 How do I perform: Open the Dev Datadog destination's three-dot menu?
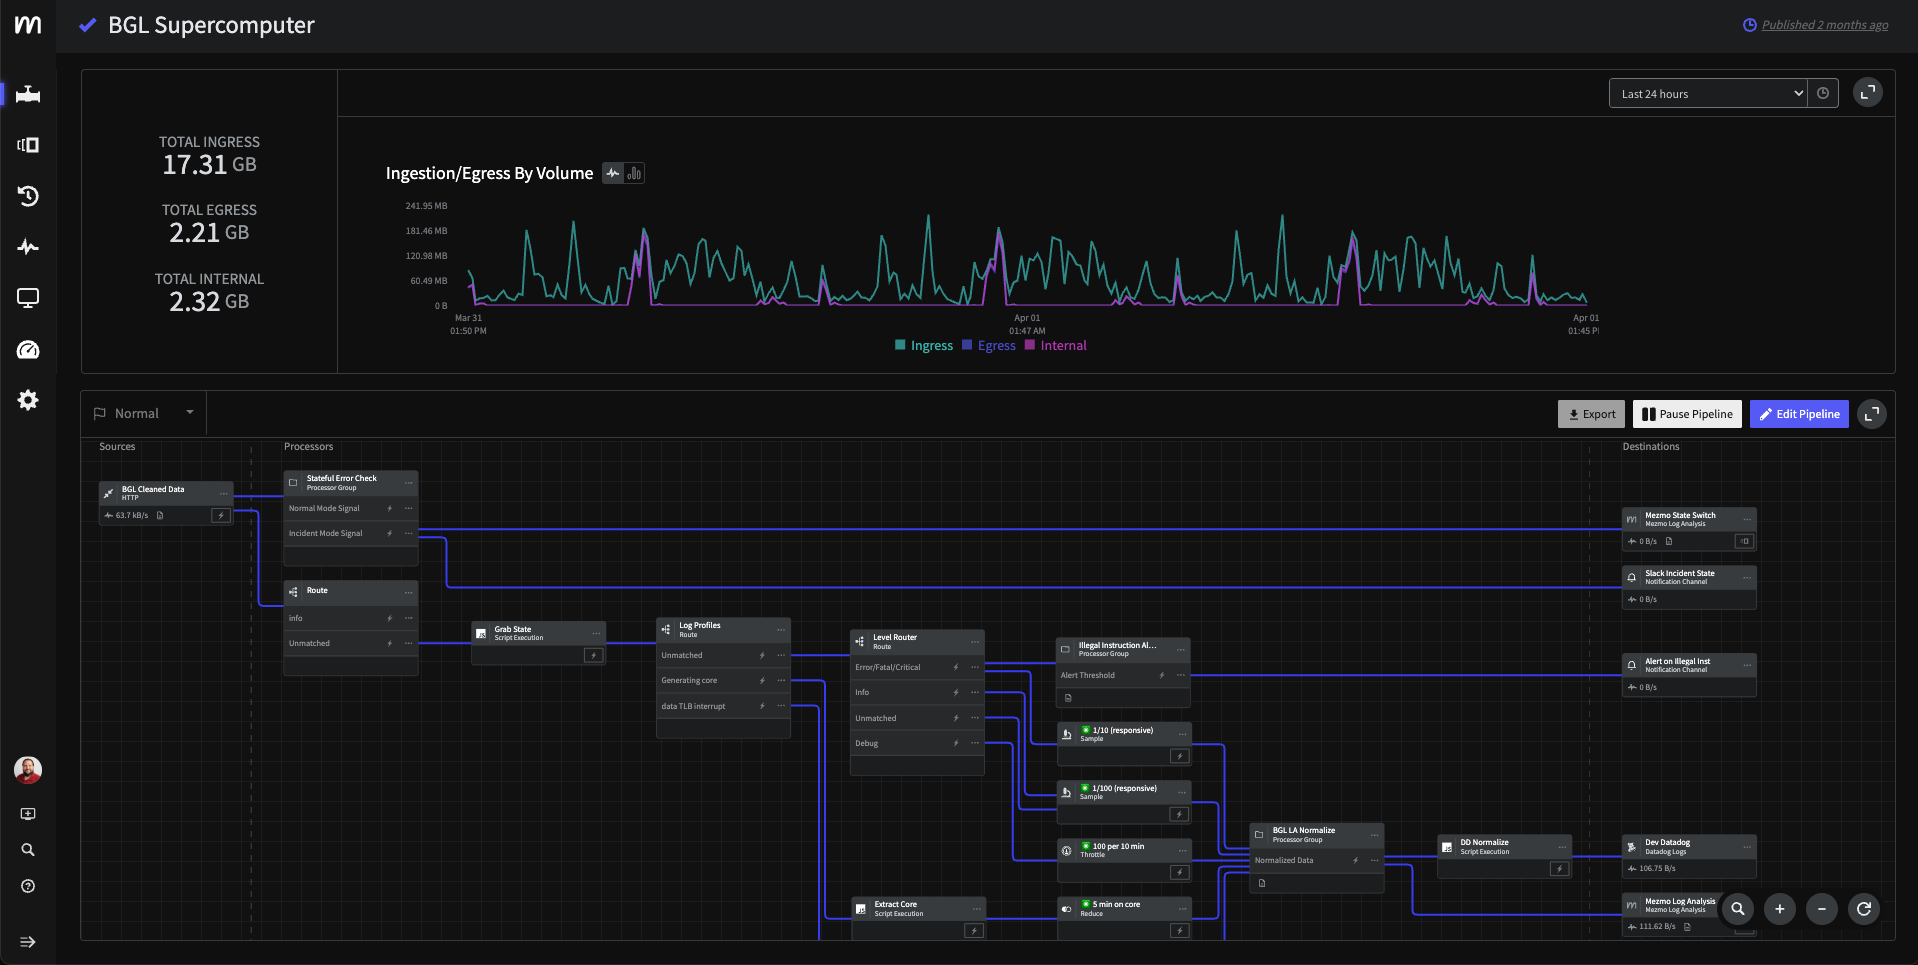tap(1747, 847)
